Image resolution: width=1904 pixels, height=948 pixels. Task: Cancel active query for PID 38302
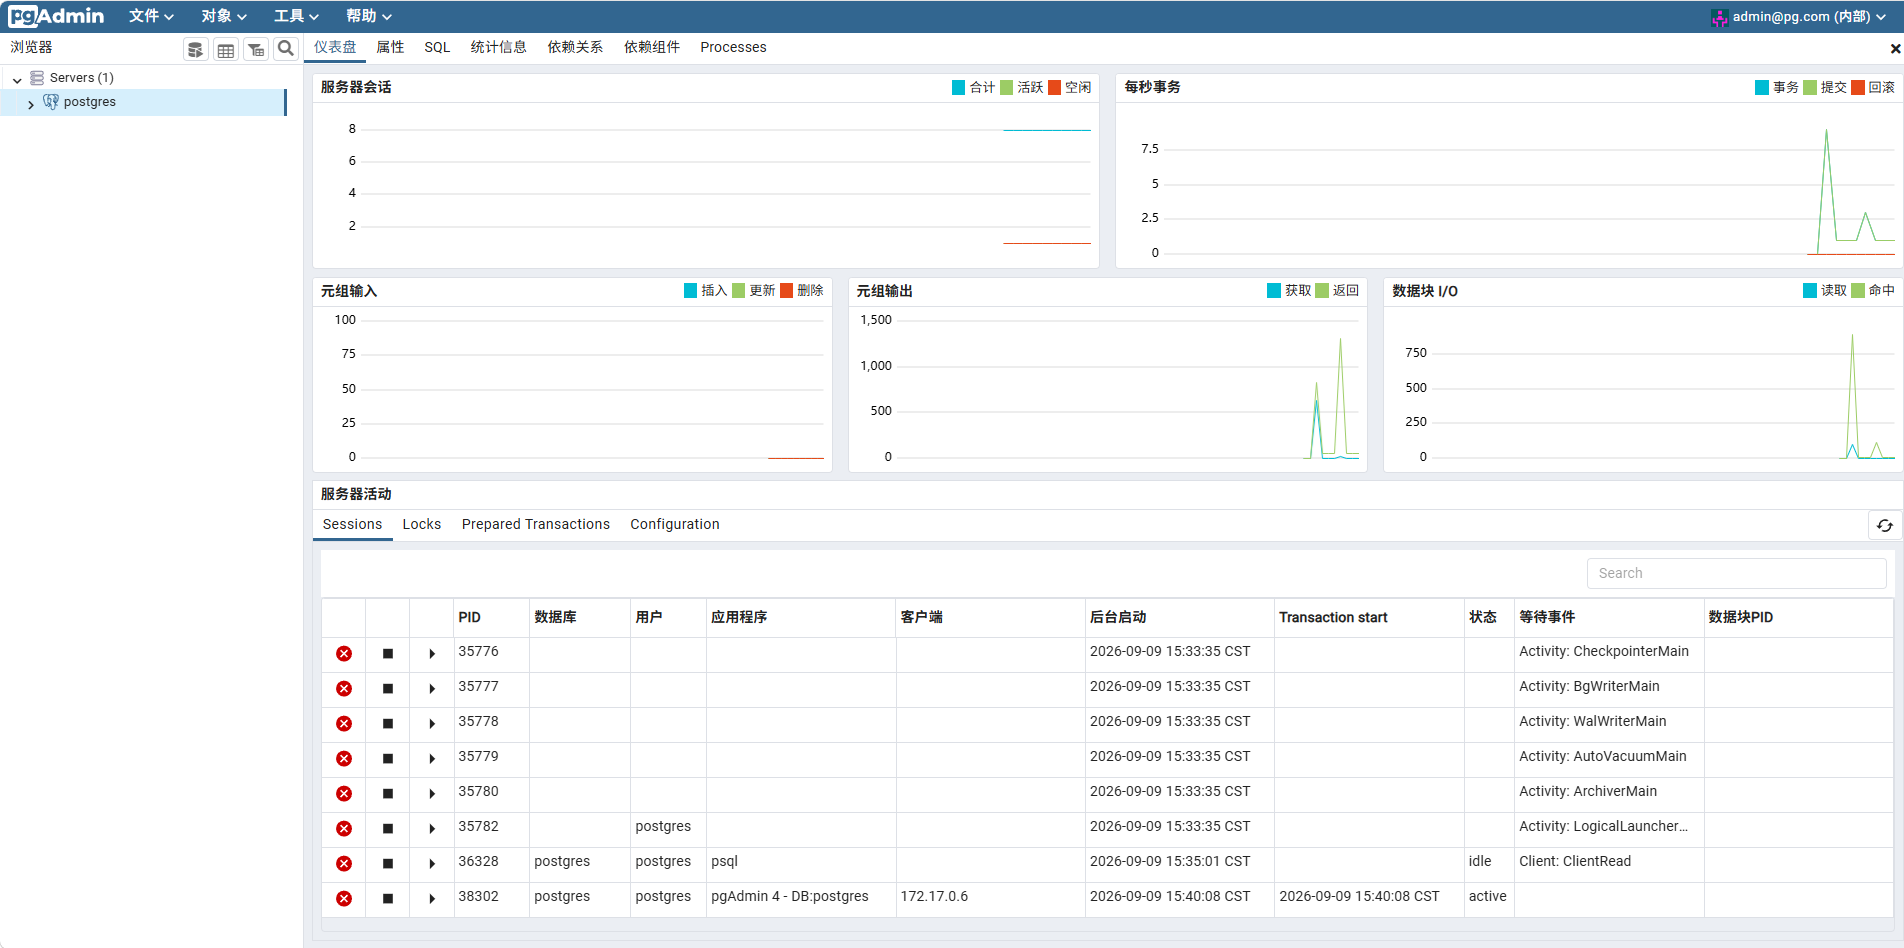(388, 899)
